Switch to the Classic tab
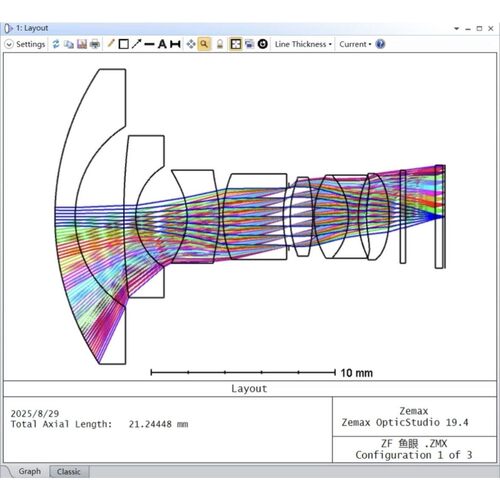500x500 pixels. click(x=69, y=472)
